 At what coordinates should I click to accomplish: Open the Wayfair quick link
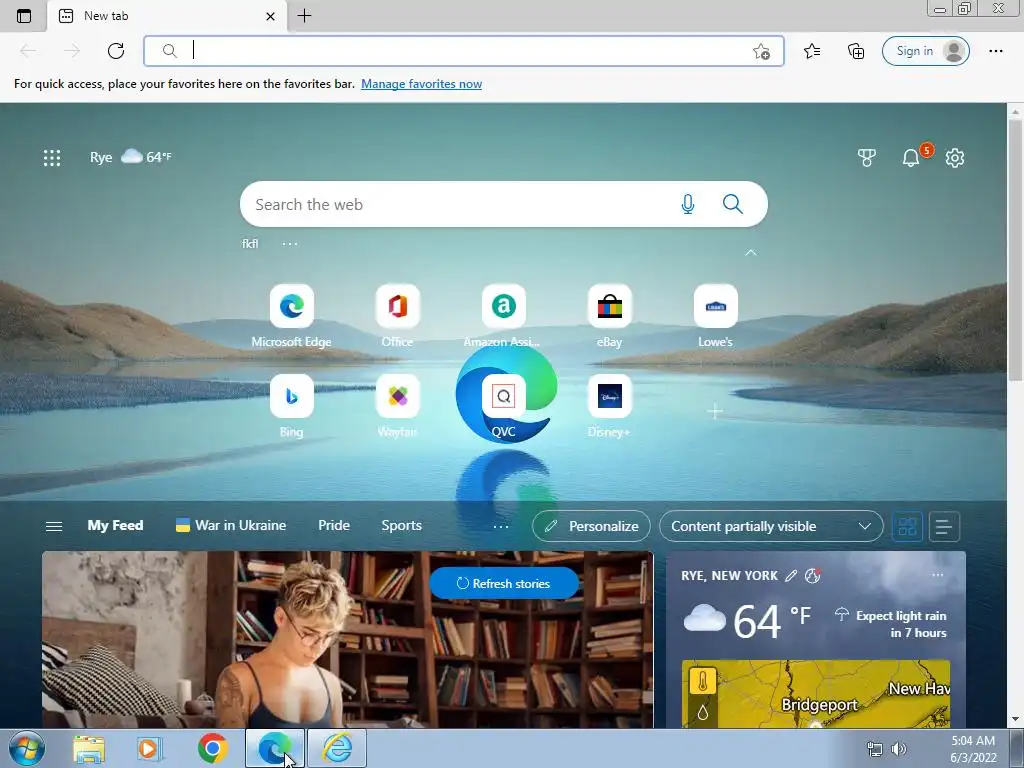click(x=397, y=406)
